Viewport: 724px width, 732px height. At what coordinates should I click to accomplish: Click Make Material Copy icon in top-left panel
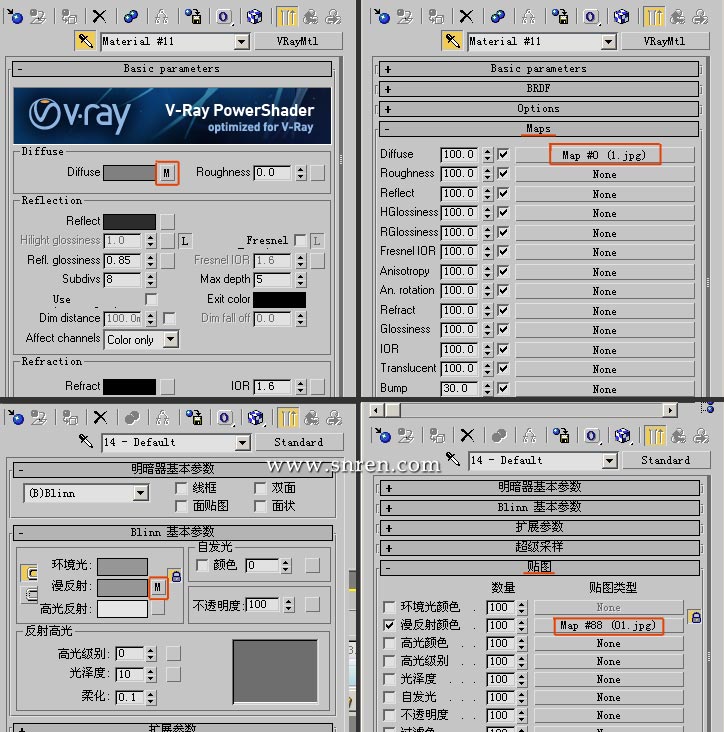click(x=131, y=17)
